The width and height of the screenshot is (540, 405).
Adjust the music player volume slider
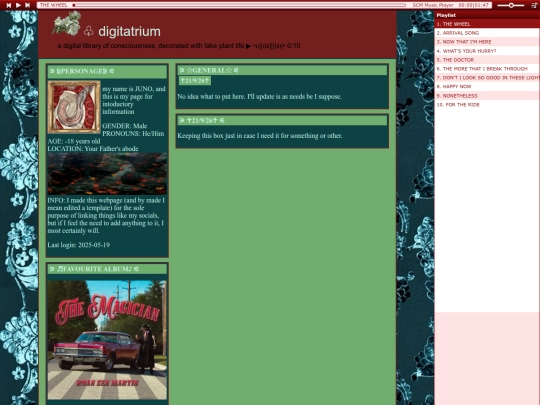511,5
